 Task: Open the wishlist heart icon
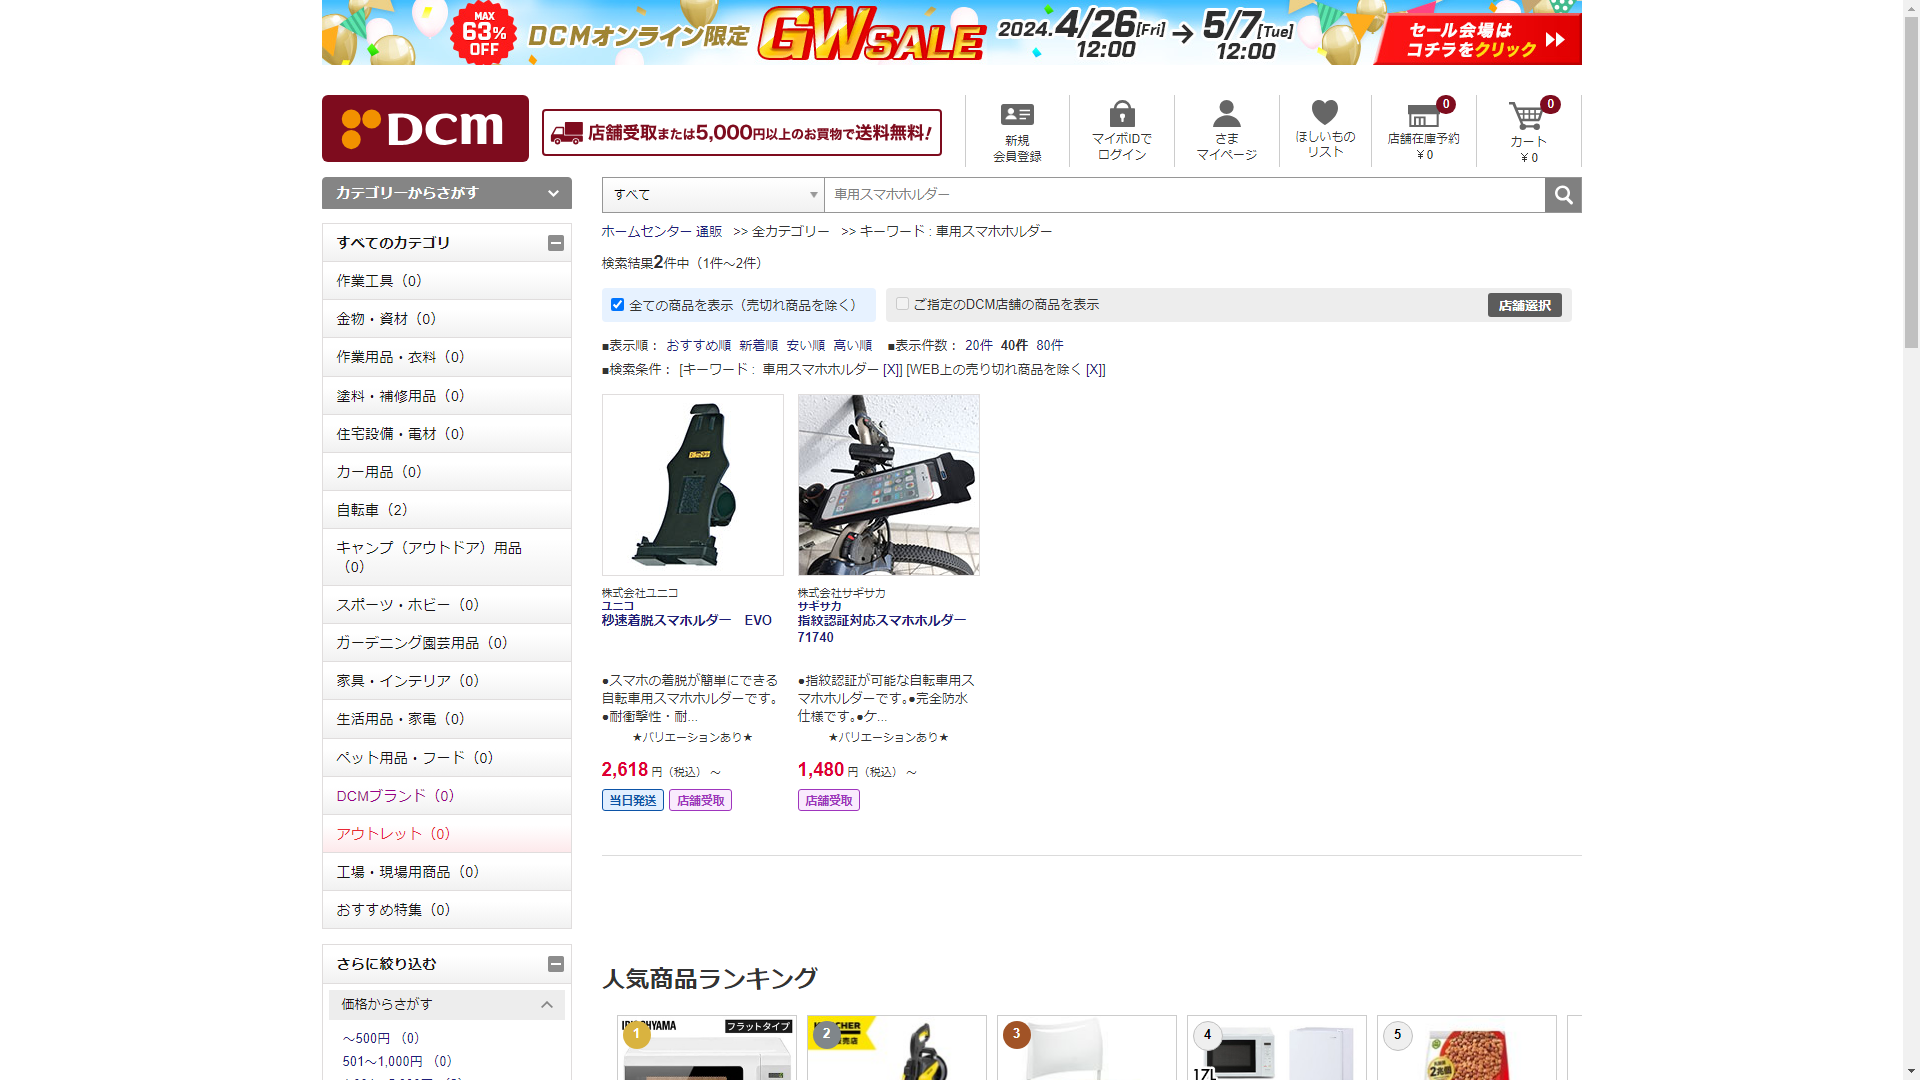click(x=1324, y=113)
